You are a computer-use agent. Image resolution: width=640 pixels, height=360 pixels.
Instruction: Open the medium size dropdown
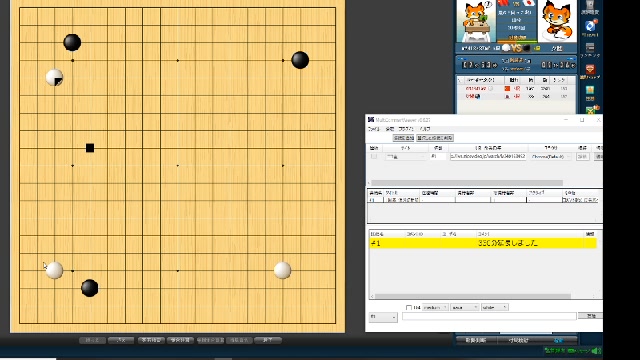click(435, 307)
